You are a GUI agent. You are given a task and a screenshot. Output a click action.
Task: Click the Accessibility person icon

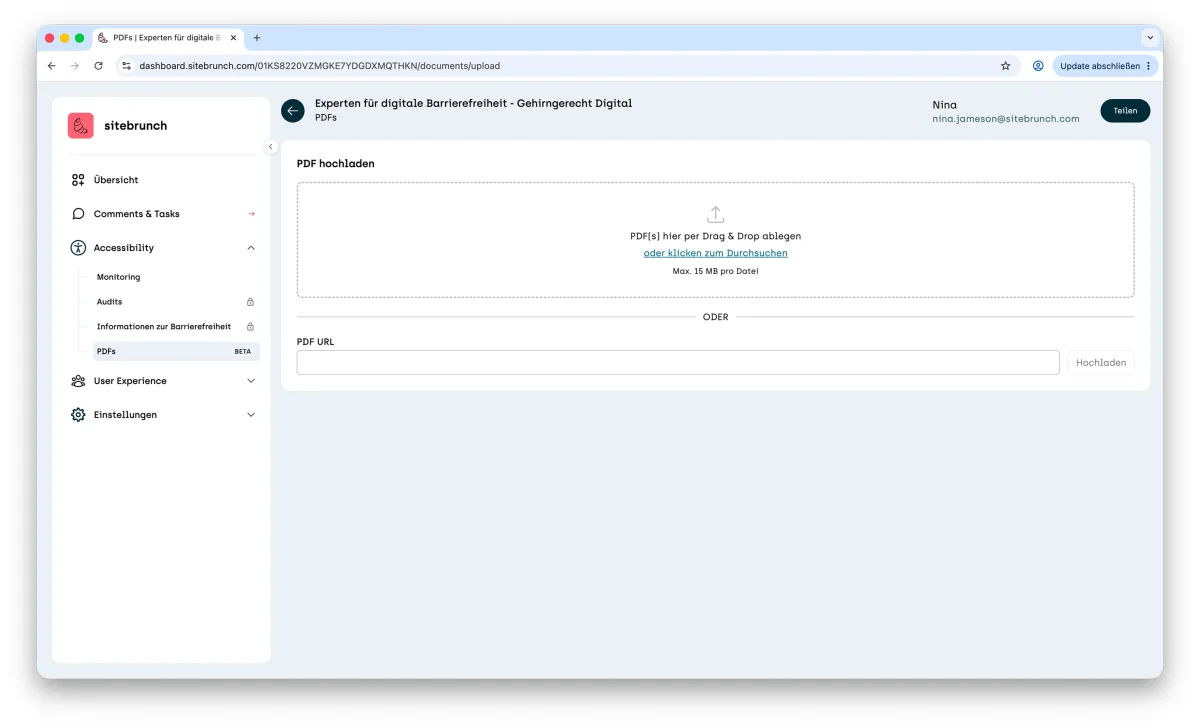point(78,248)
